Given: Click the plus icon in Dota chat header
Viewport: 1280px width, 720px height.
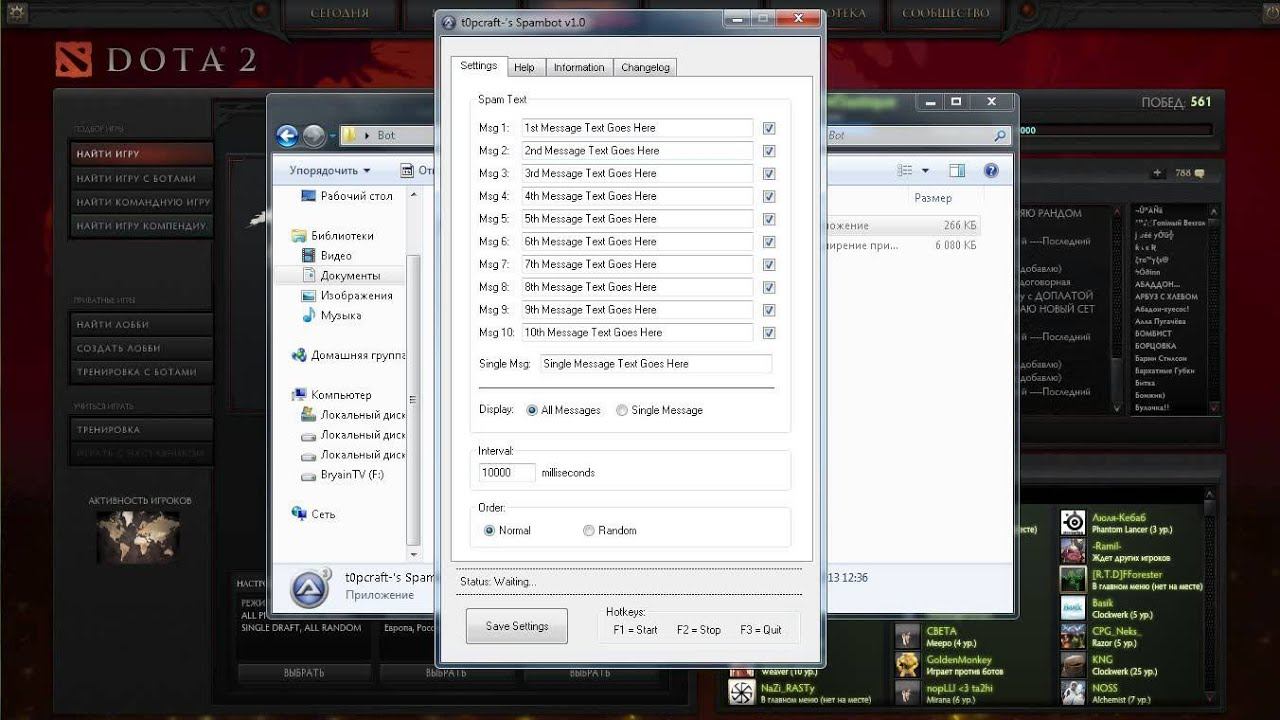Looking at the screenshot, I should point(1158,173).
